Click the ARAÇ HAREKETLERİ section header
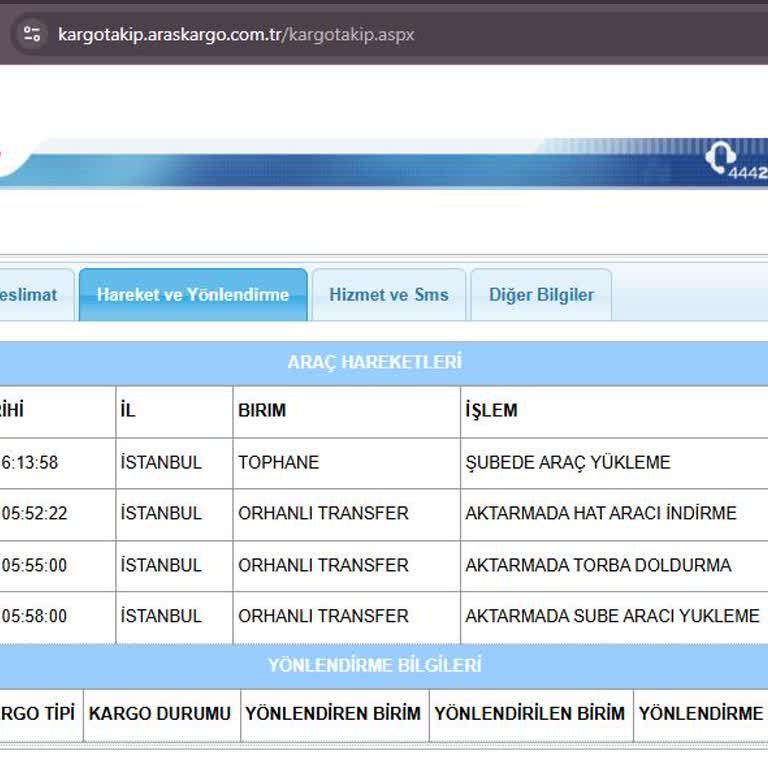Screen dimensions: 768x768 coord(374,362)
